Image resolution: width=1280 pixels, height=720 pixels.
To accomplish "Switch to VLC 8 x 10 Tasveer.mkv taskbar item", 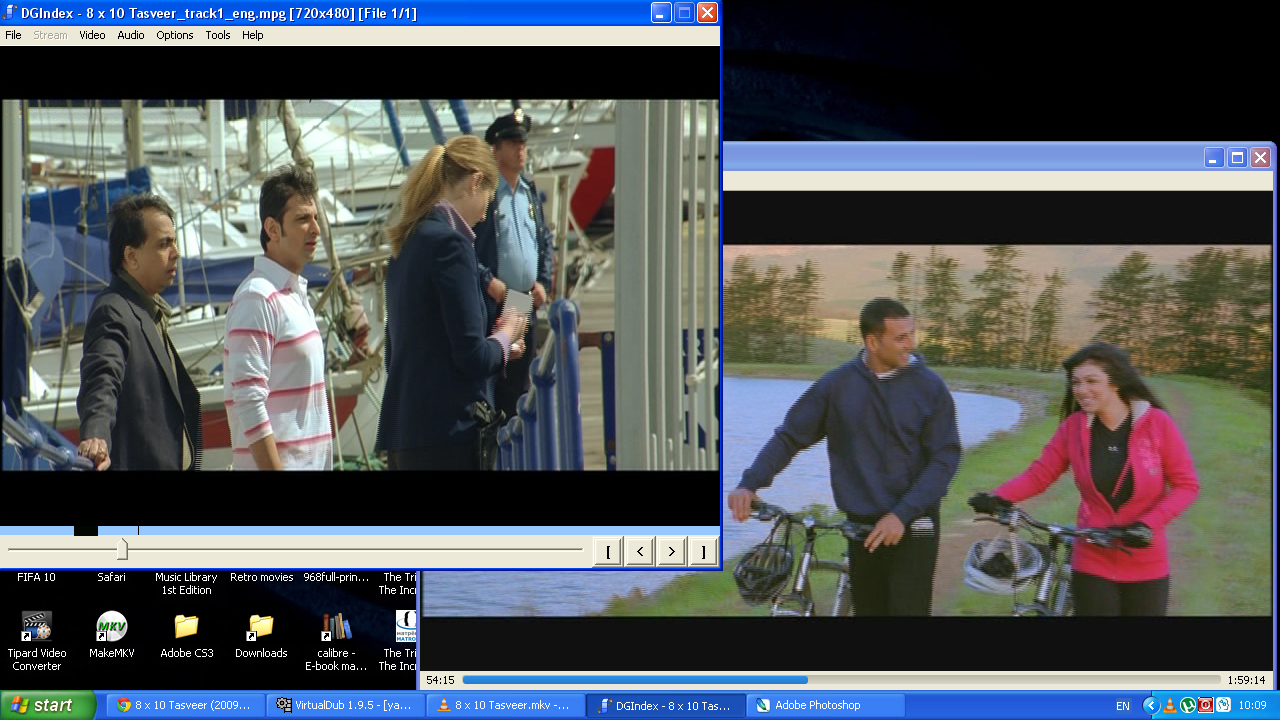I will click(505, 705).
